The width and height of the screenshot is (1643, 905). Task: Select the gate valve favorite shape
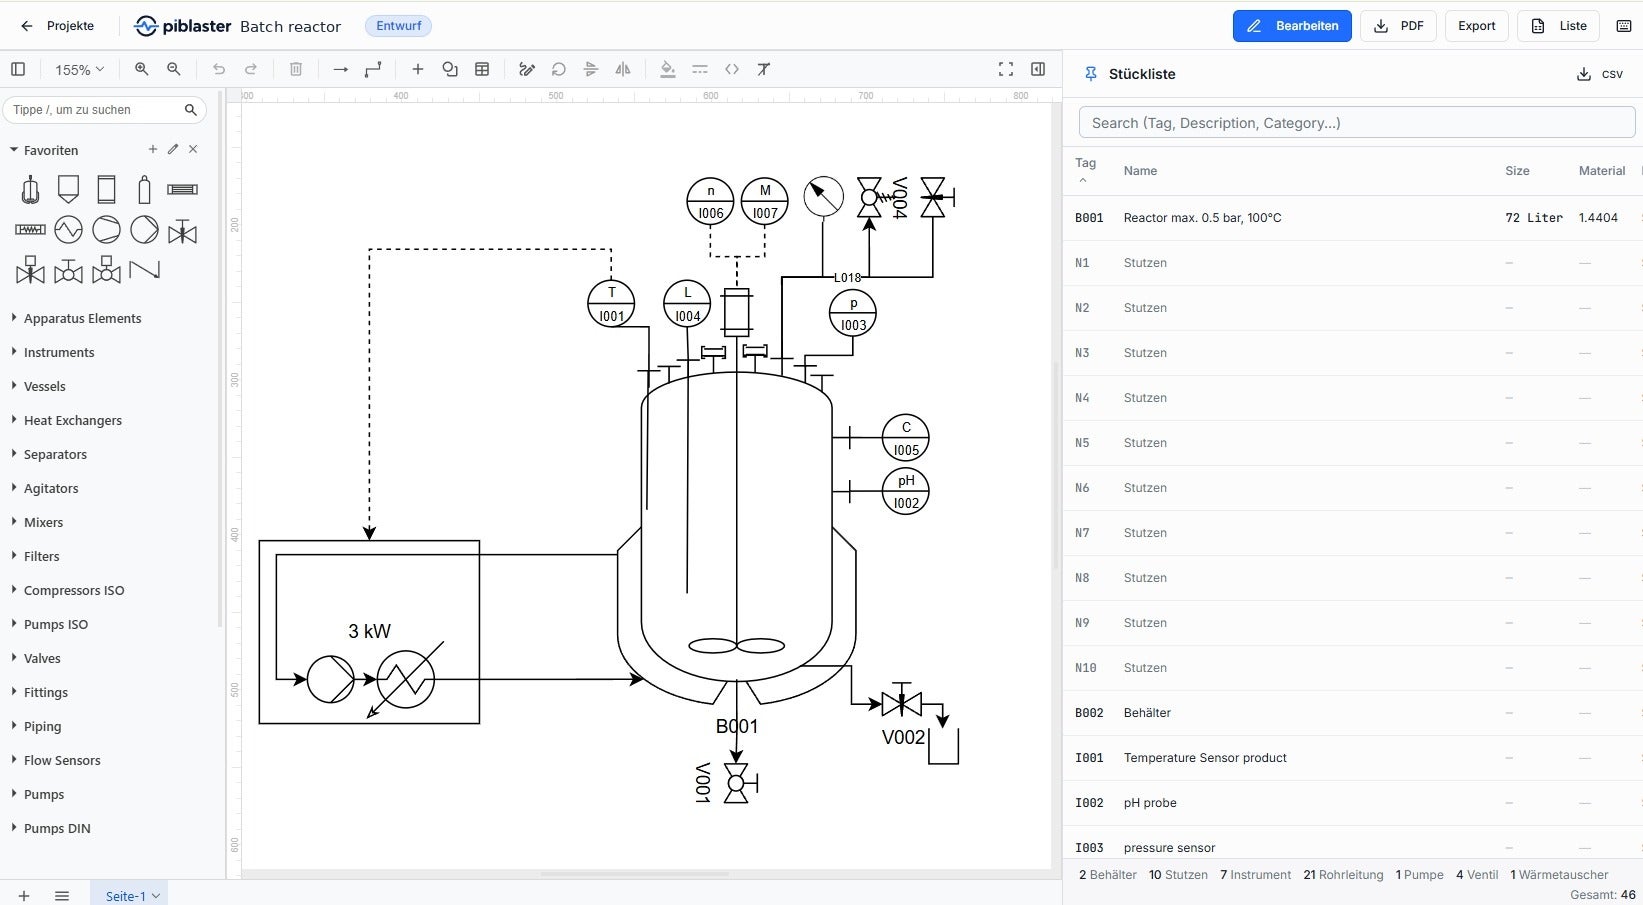click(182, 230)
